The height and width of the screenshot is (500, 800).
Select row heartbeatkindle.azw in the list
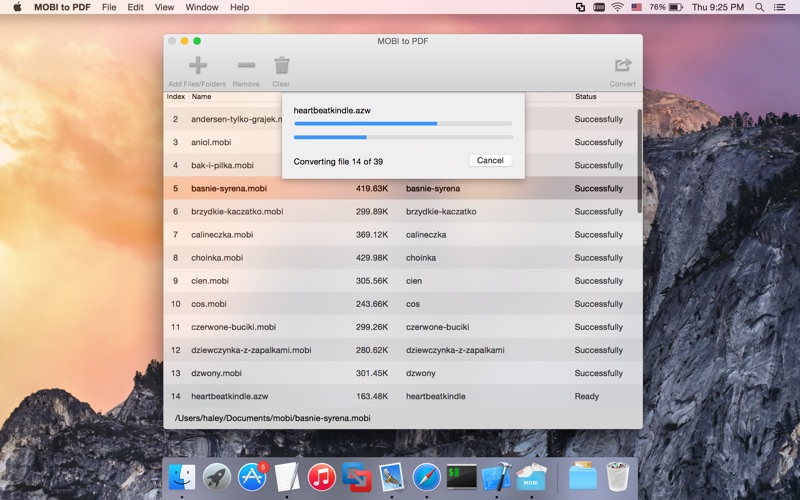(401, 396)
